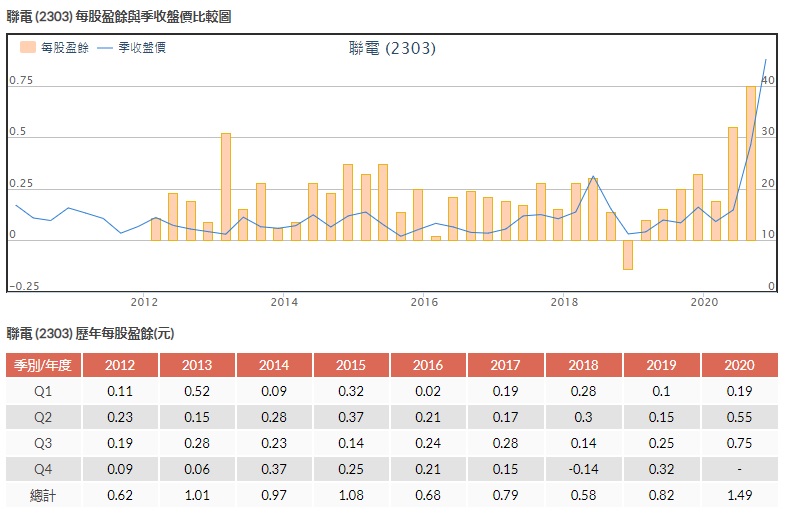Viewport: 787px width, 519px height.
Task: Click the 2014 total 0.97
Action: click(274, 495)
